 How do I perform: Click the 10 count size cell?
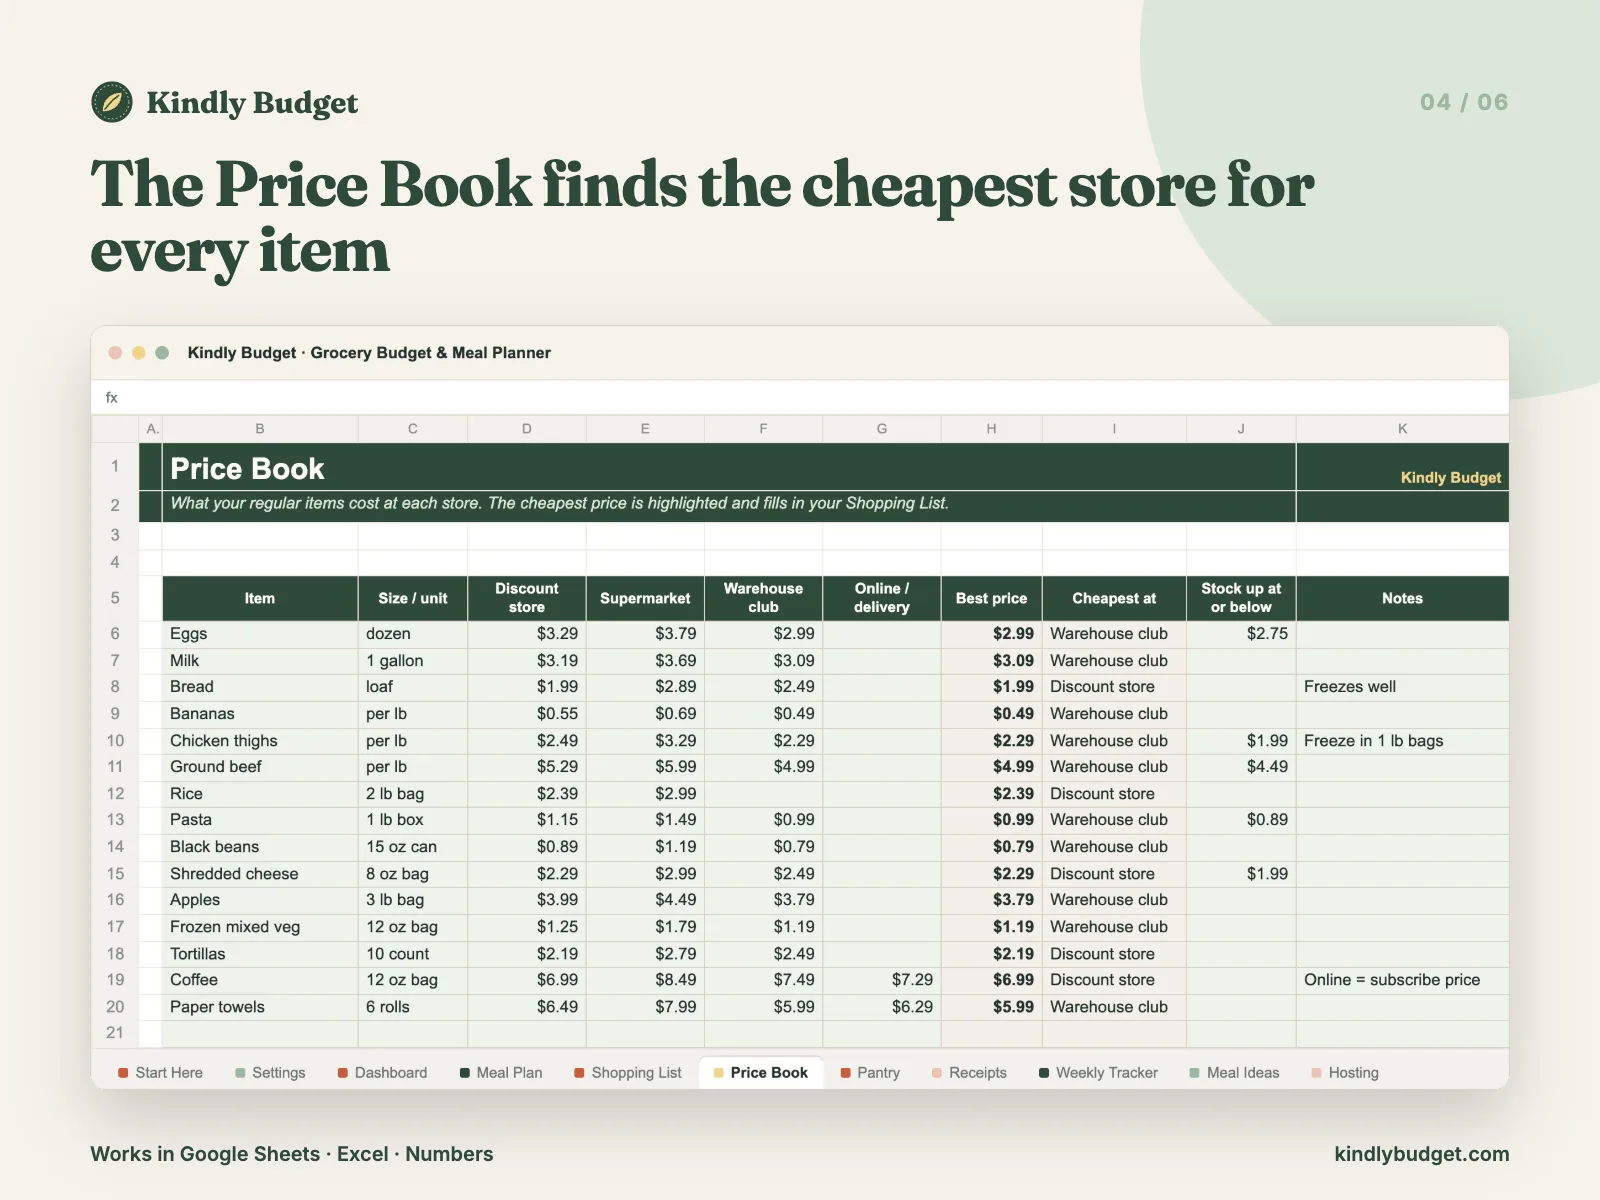tap(413, 954)
